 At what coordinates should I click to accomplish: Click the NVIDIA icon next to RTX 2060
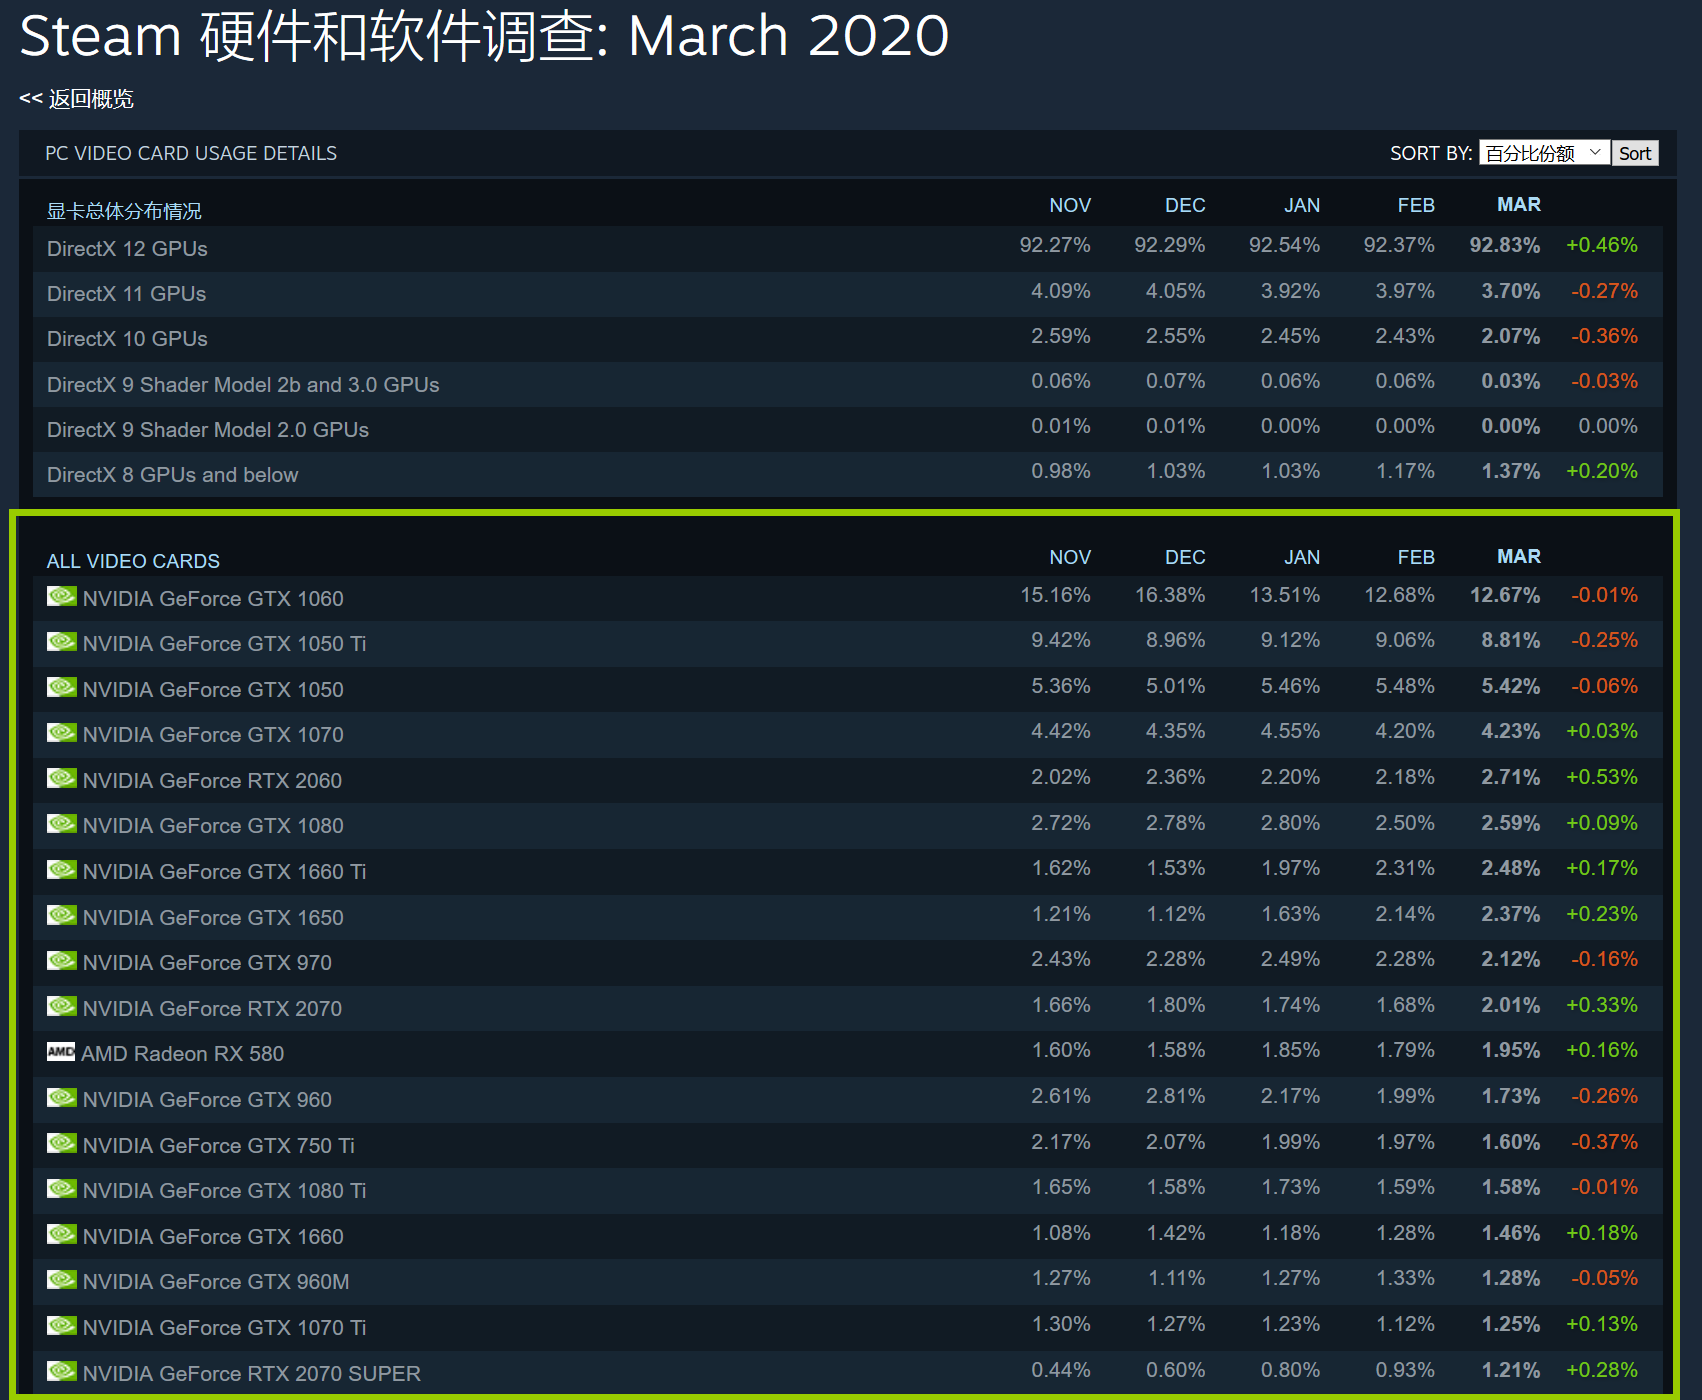tap(62, 779)
